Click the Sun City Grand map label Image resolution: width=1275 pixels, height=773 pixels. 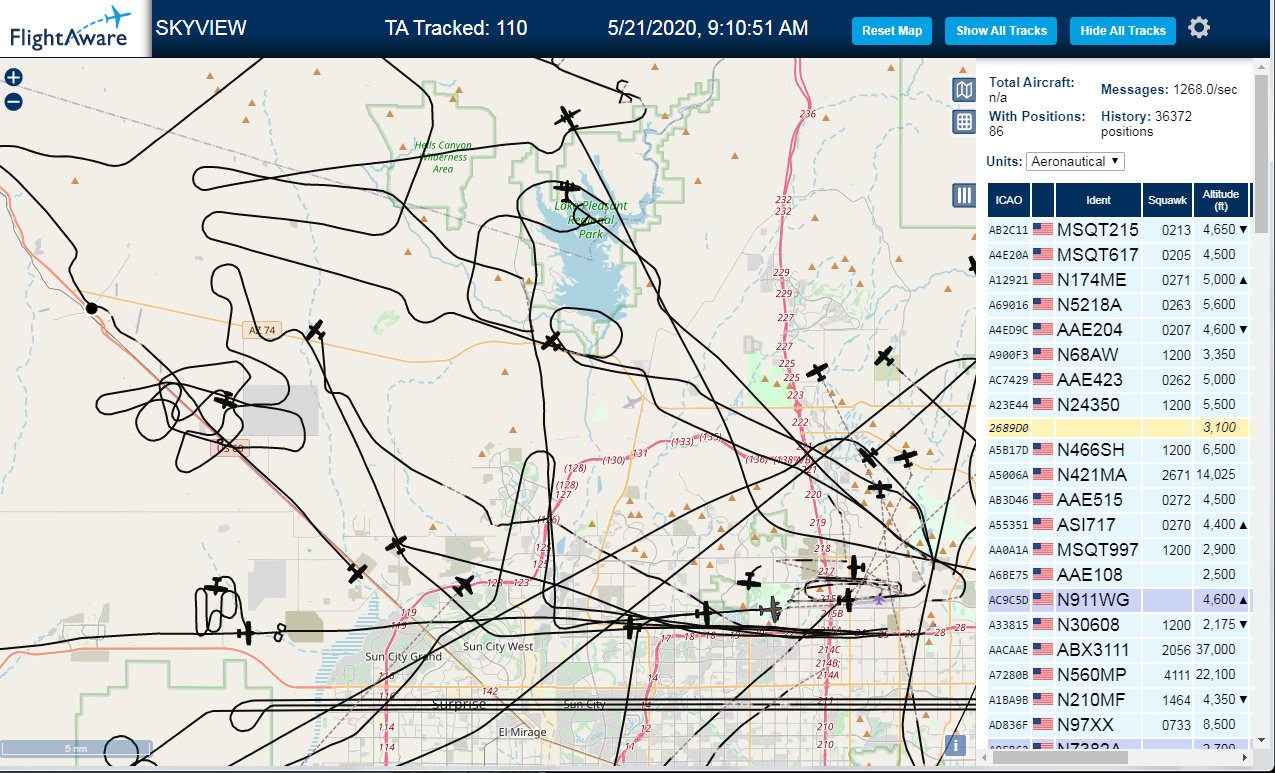[404, 657]
